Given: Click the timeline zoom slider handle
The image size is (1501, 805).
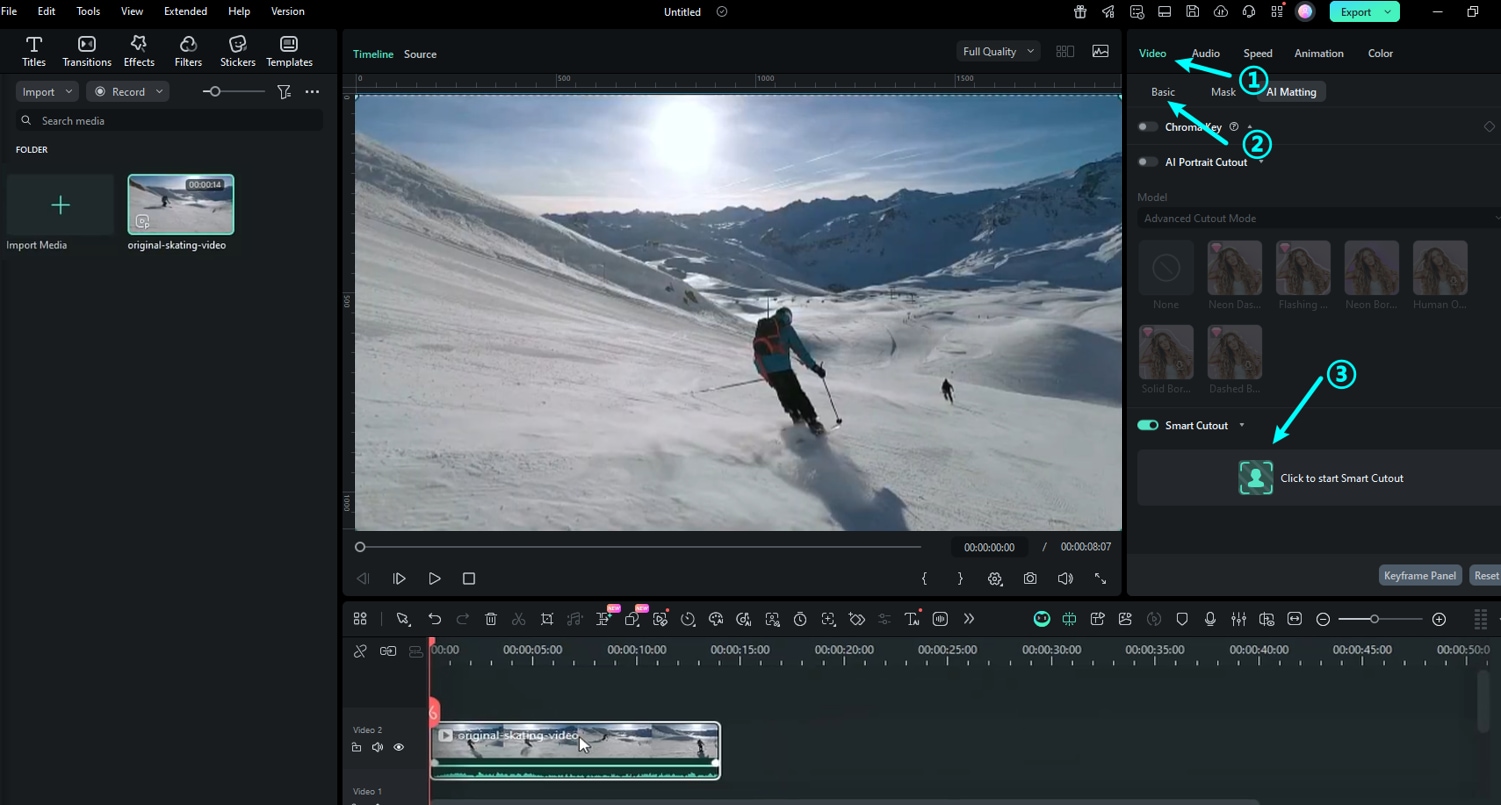Looking at the screenshot, I should click(1374, 619).
